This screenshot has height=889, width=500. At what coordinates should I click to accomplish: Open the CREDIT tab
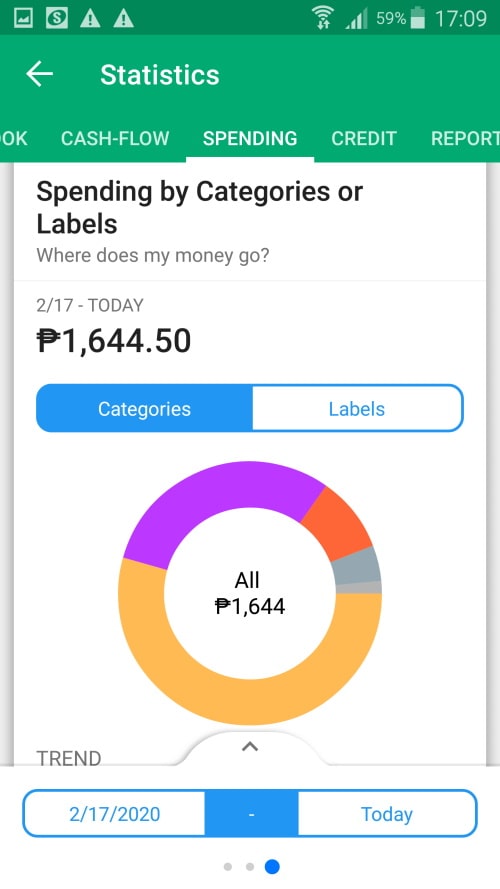pyautogui.click(x=364, y=138)
